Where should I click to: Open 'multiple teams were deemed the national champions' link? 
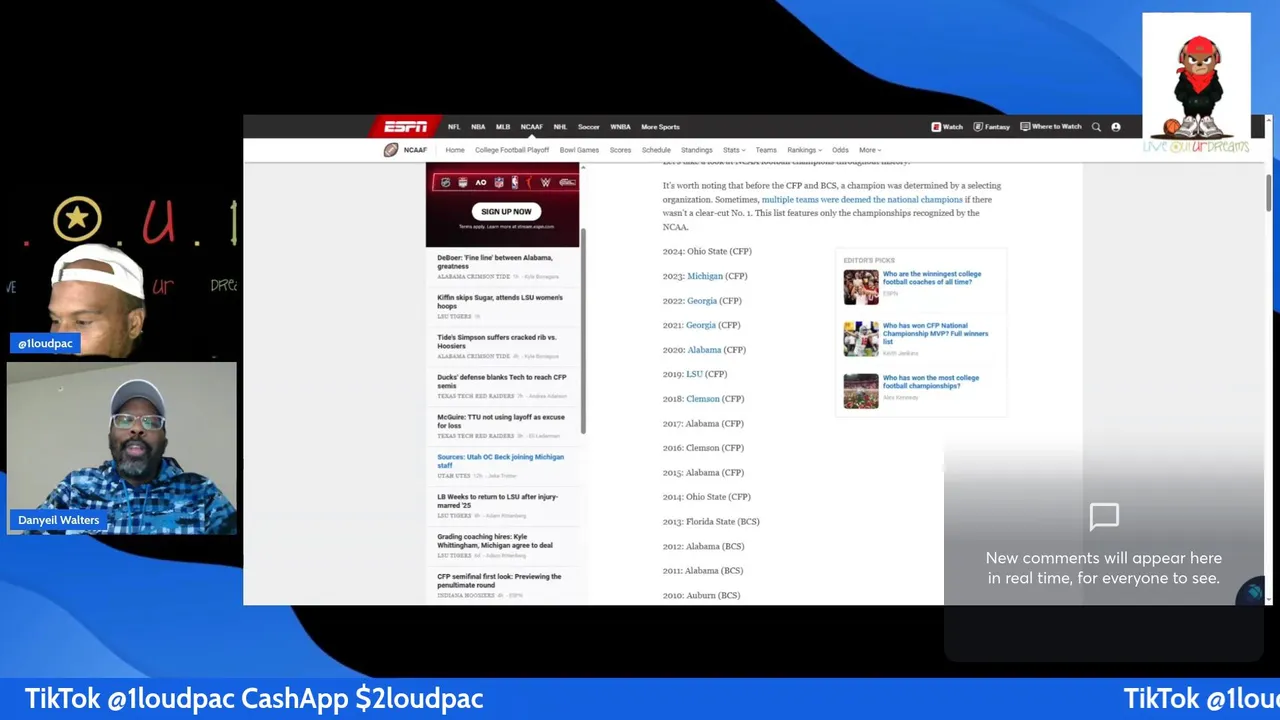coord(862,199)
